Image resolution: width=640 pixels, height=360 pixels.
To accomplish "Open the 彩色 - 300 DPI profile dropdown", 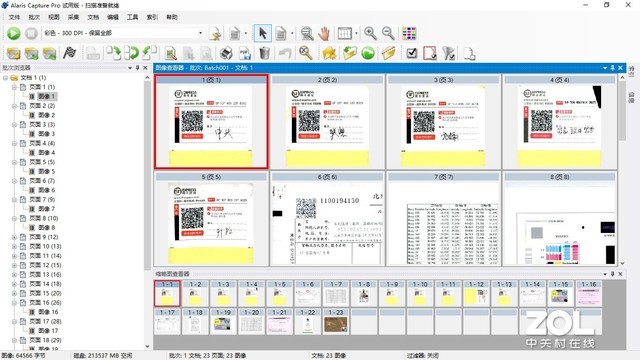I will pos(123,33).
